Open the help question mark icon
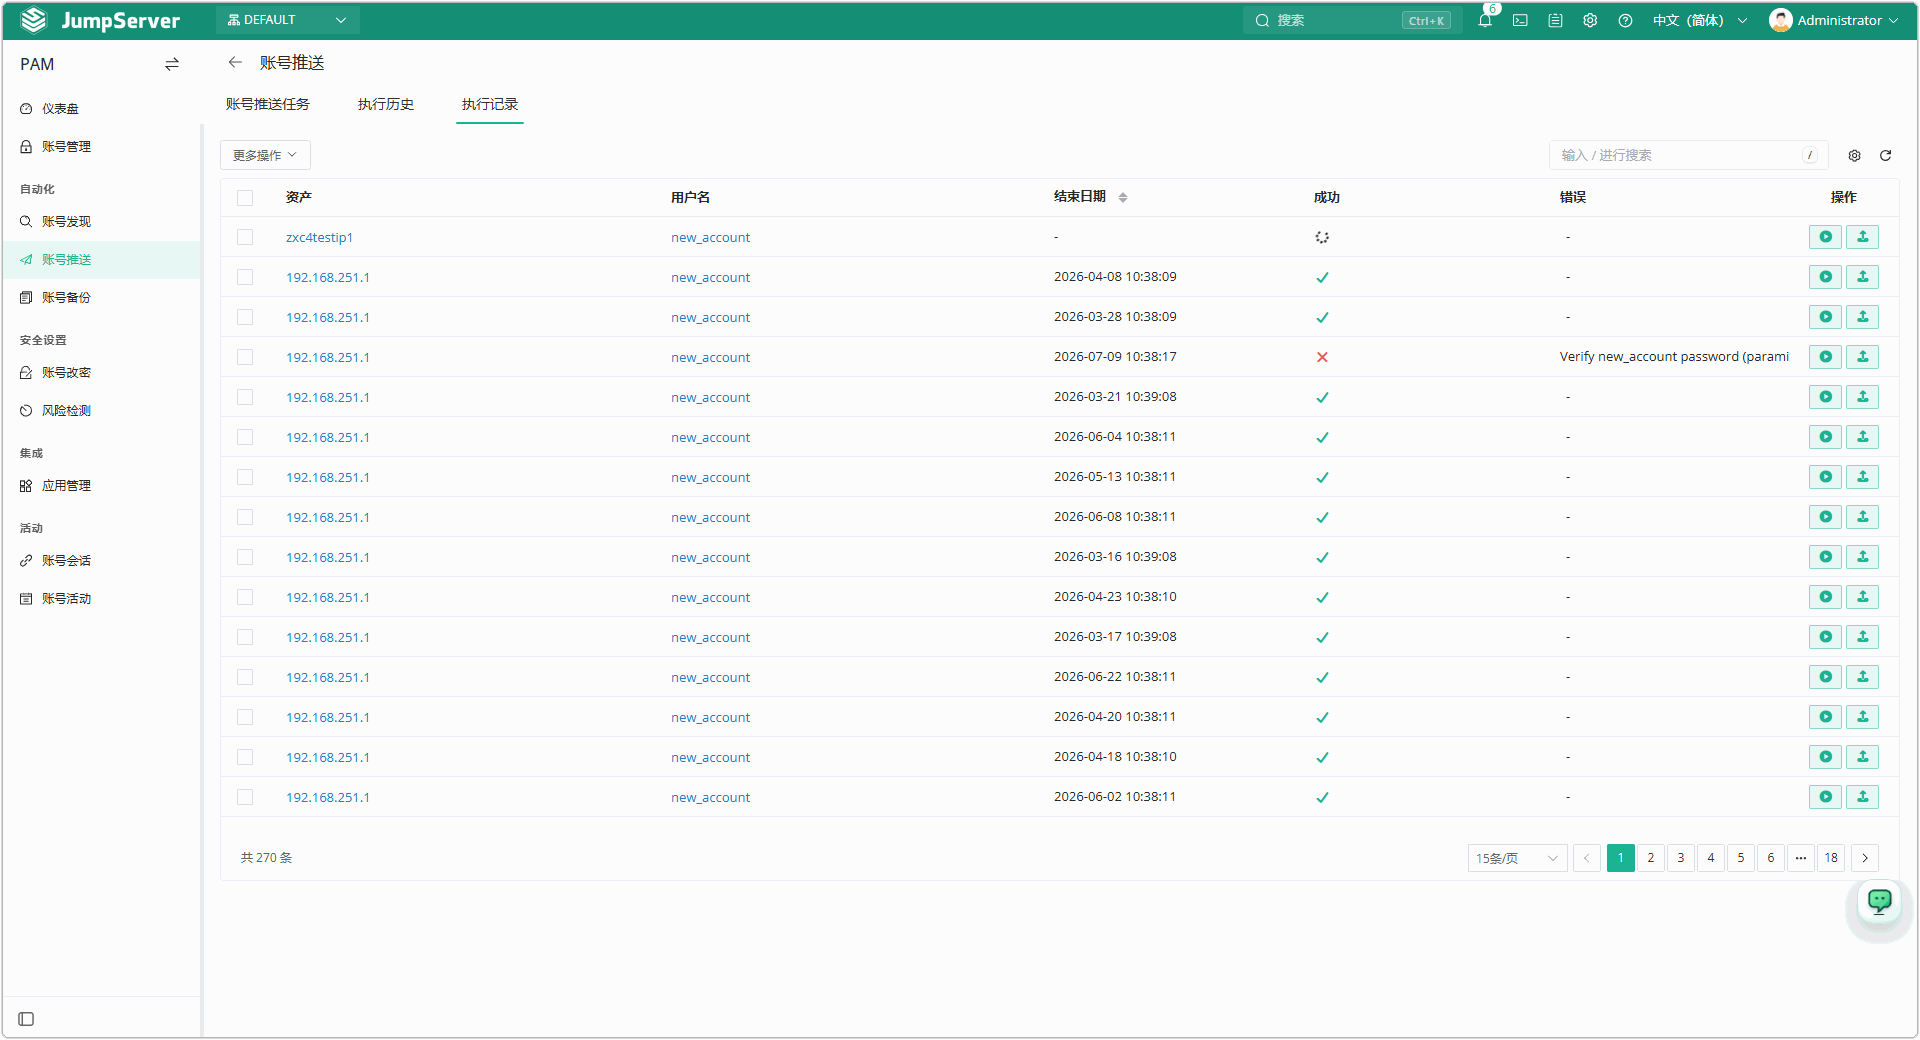 coord(1625,20)
